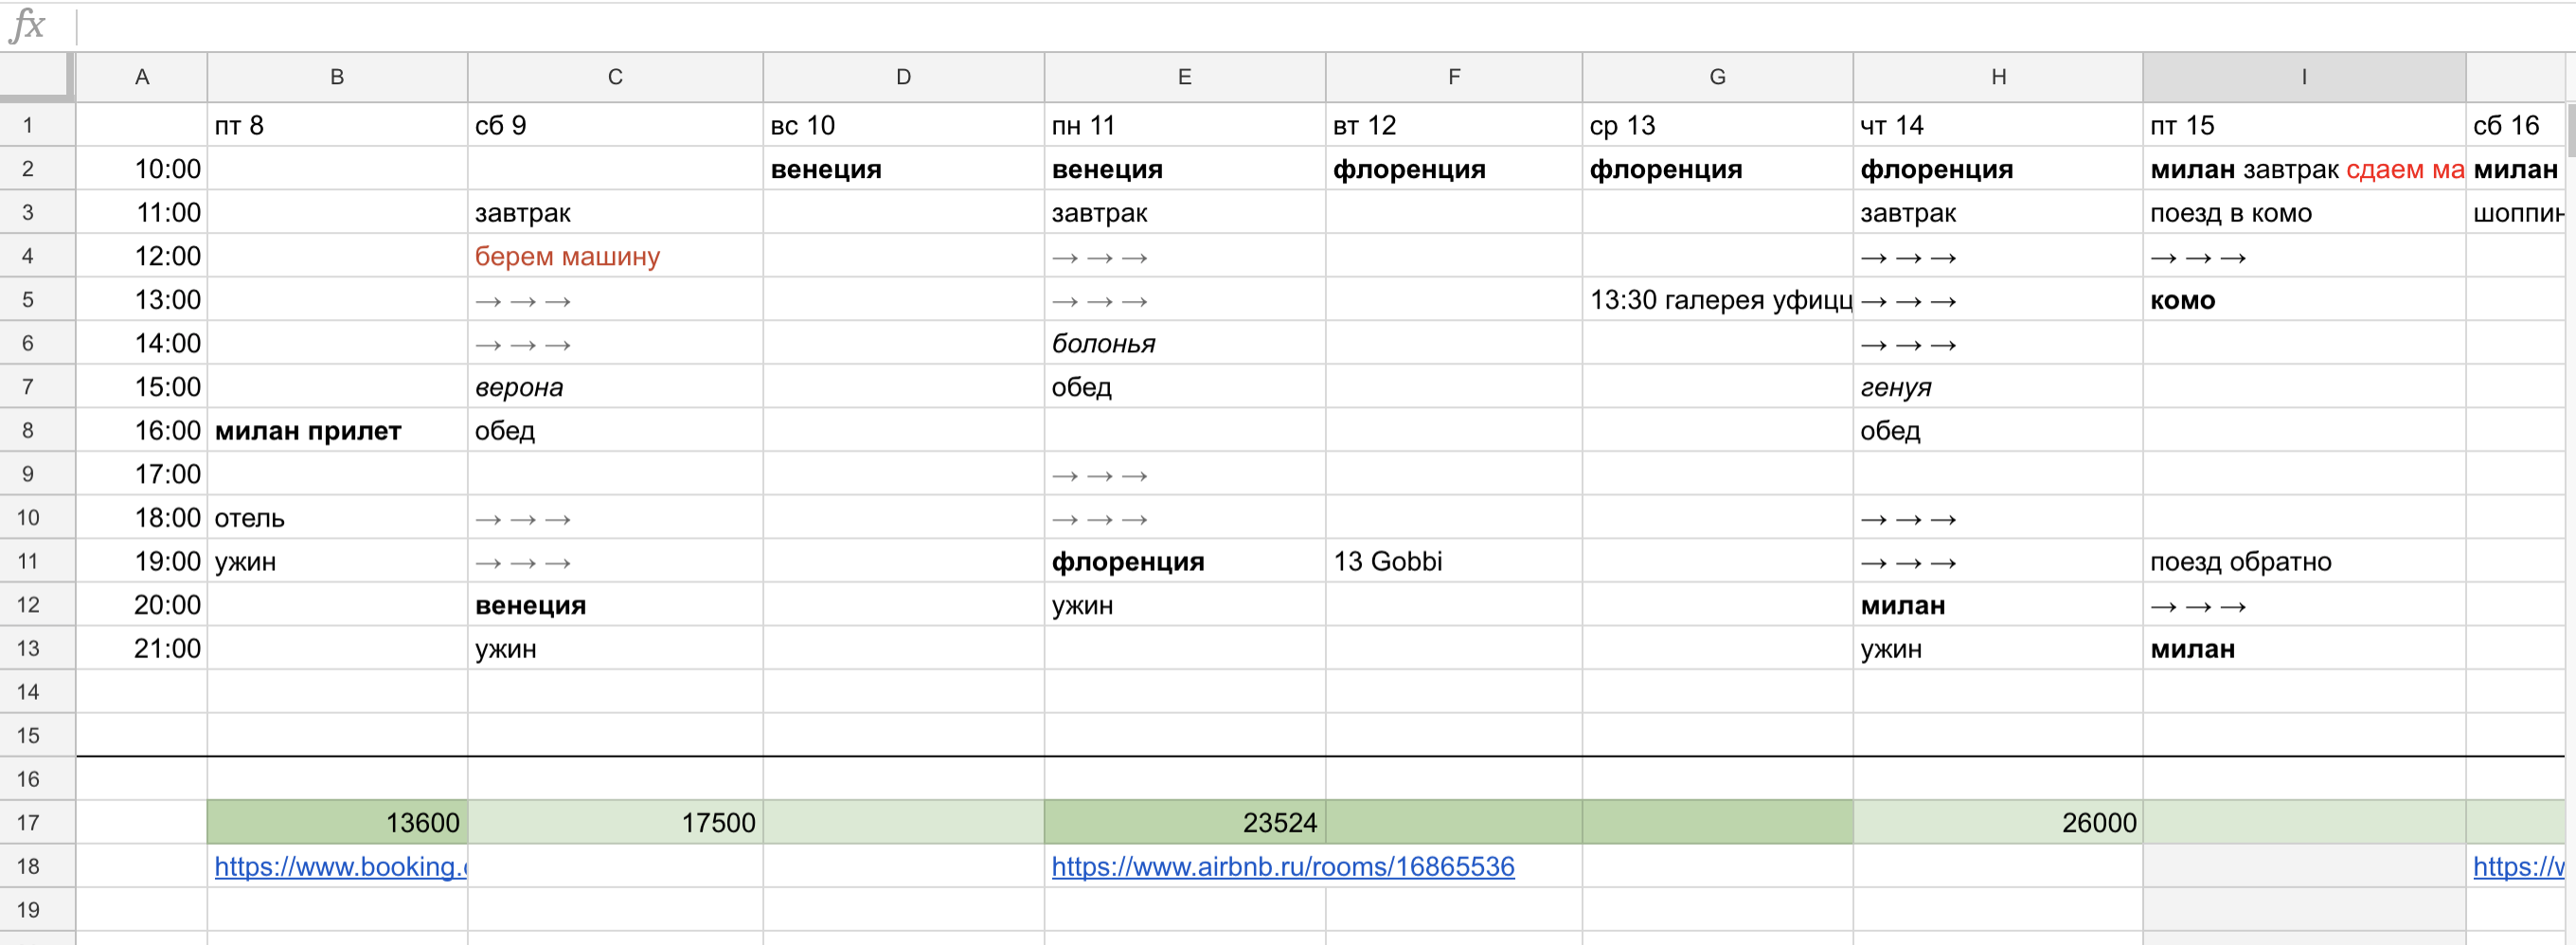
Task: Open the airbnb.ru rooms link
Action: point(1282,866)
